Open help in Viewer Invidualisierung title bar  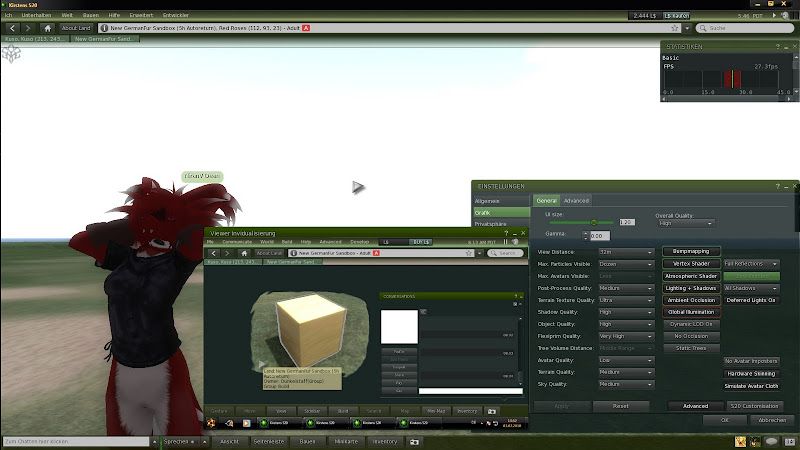click(506, 233)
